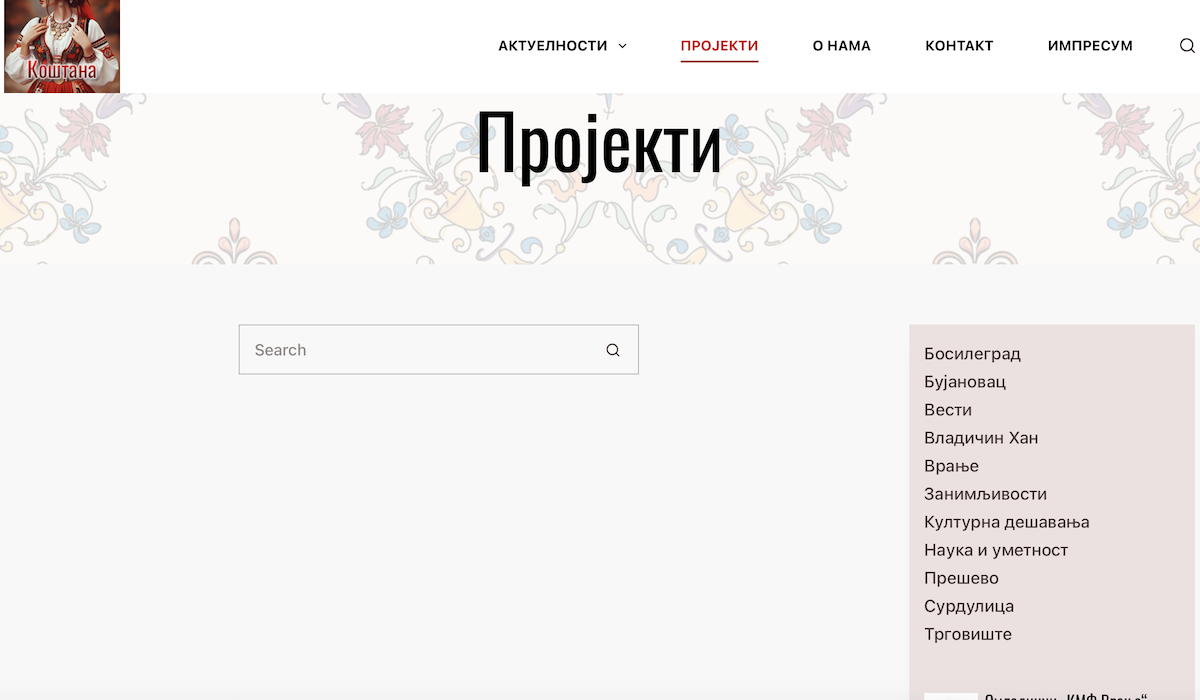The width and height of the screenshot is (1200, 700).
Task: Submit search with the magnifier button
Action: tap(613, 350)
